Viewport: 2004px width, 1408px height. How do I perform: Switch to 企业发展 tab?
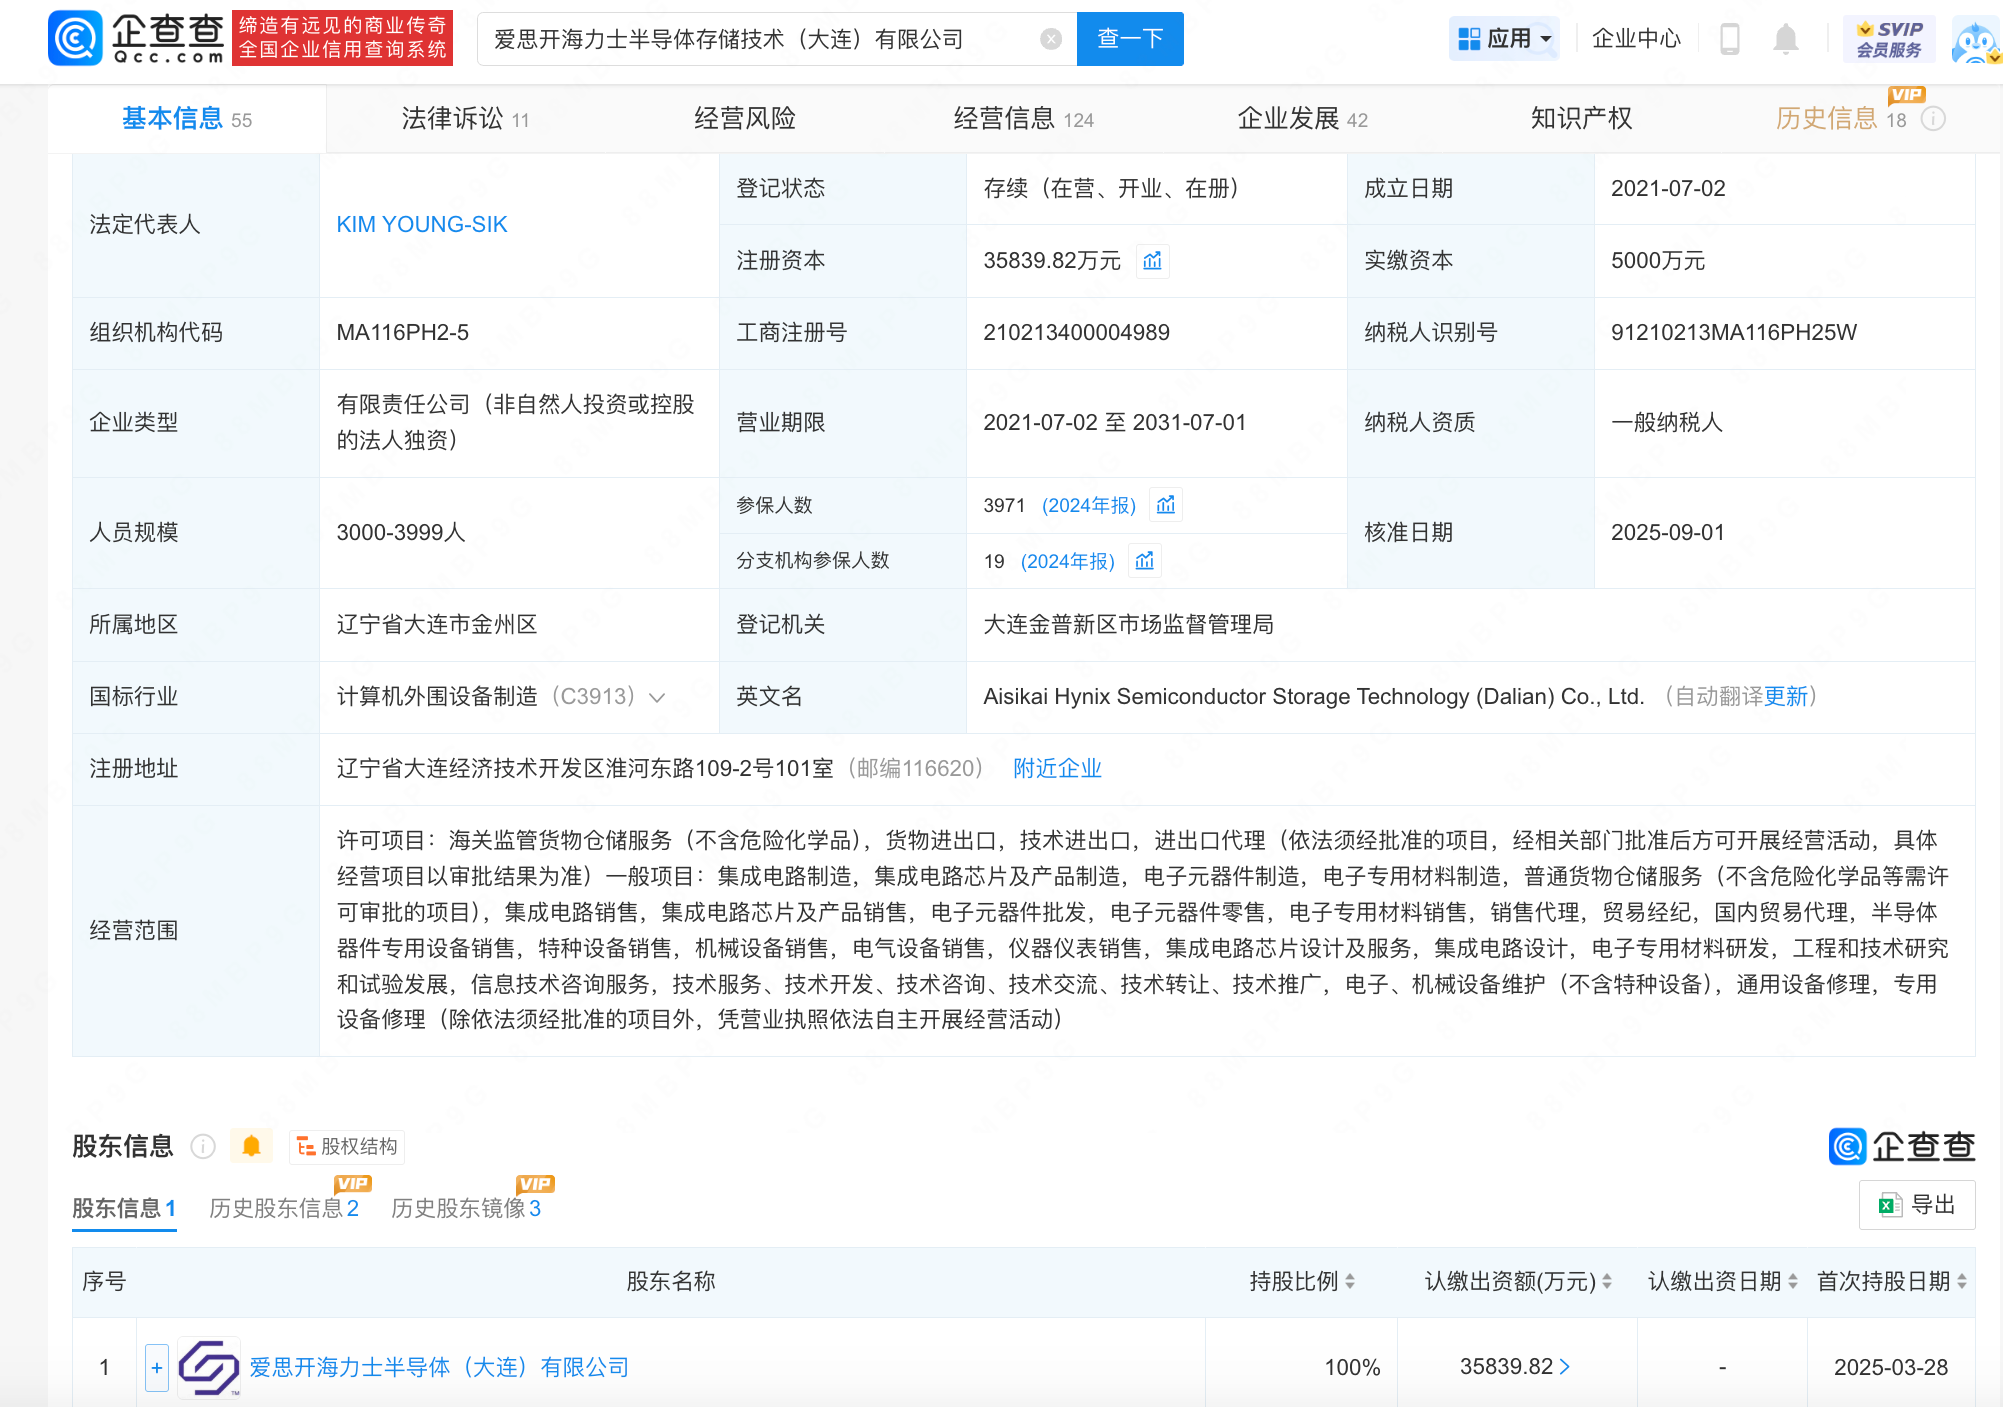[x=1302, y=119]
